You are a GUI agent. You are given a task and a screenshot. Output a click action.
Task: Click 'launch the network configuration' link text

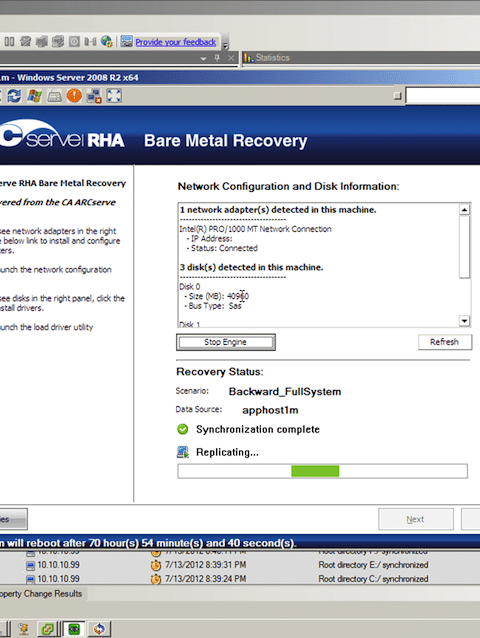point(56,270)
